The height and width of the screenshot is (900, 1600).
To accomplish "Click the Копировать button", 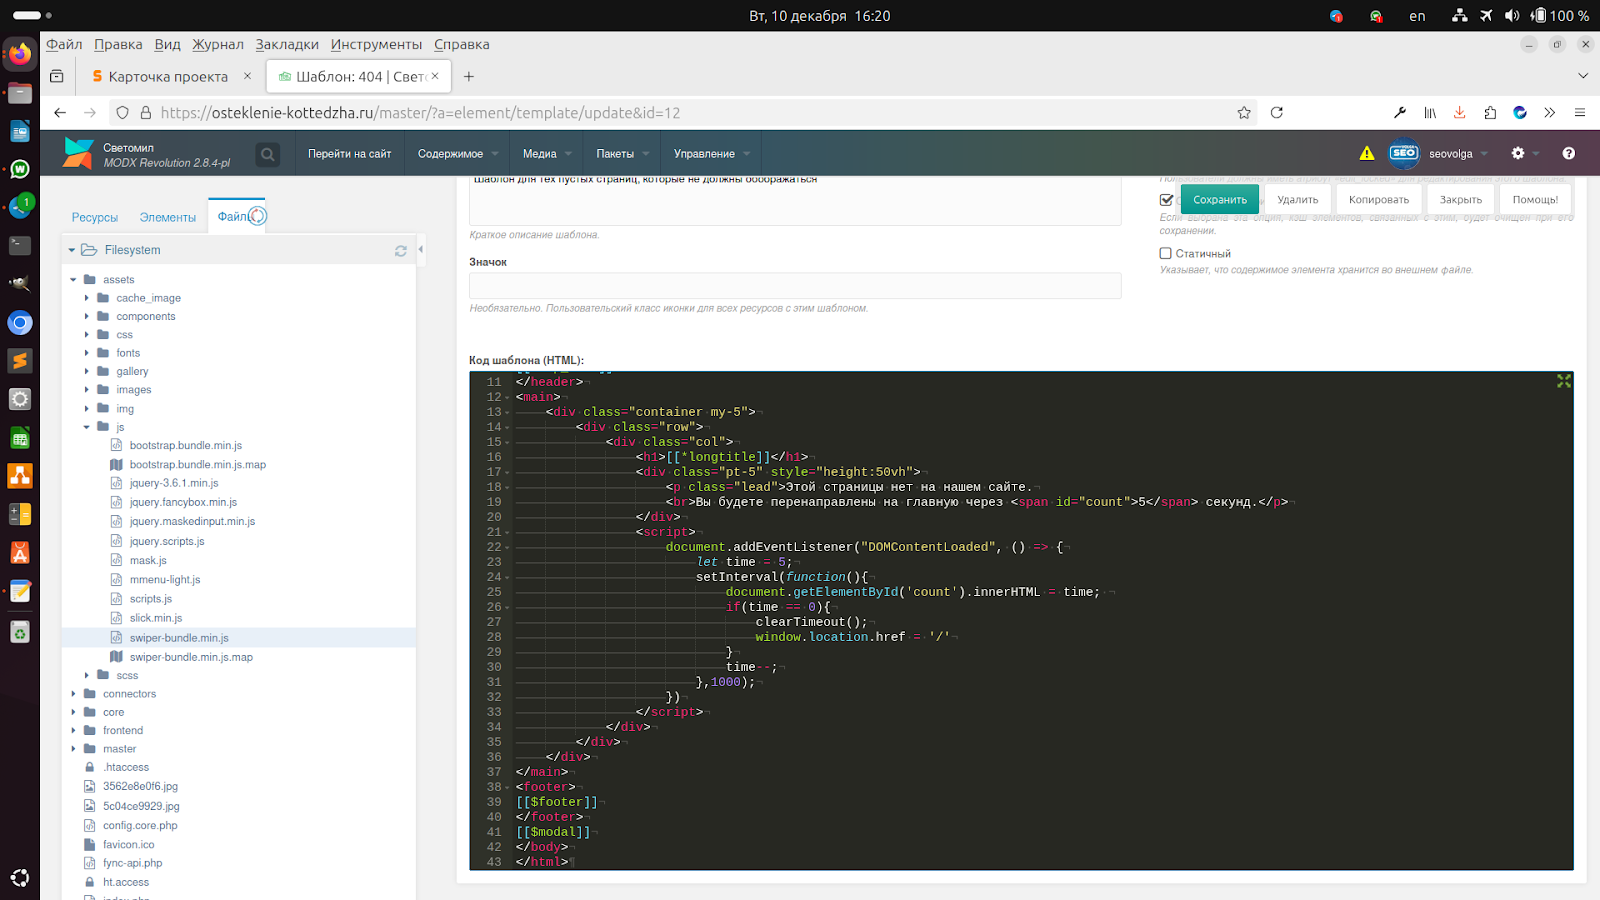I will point(1379,199).
